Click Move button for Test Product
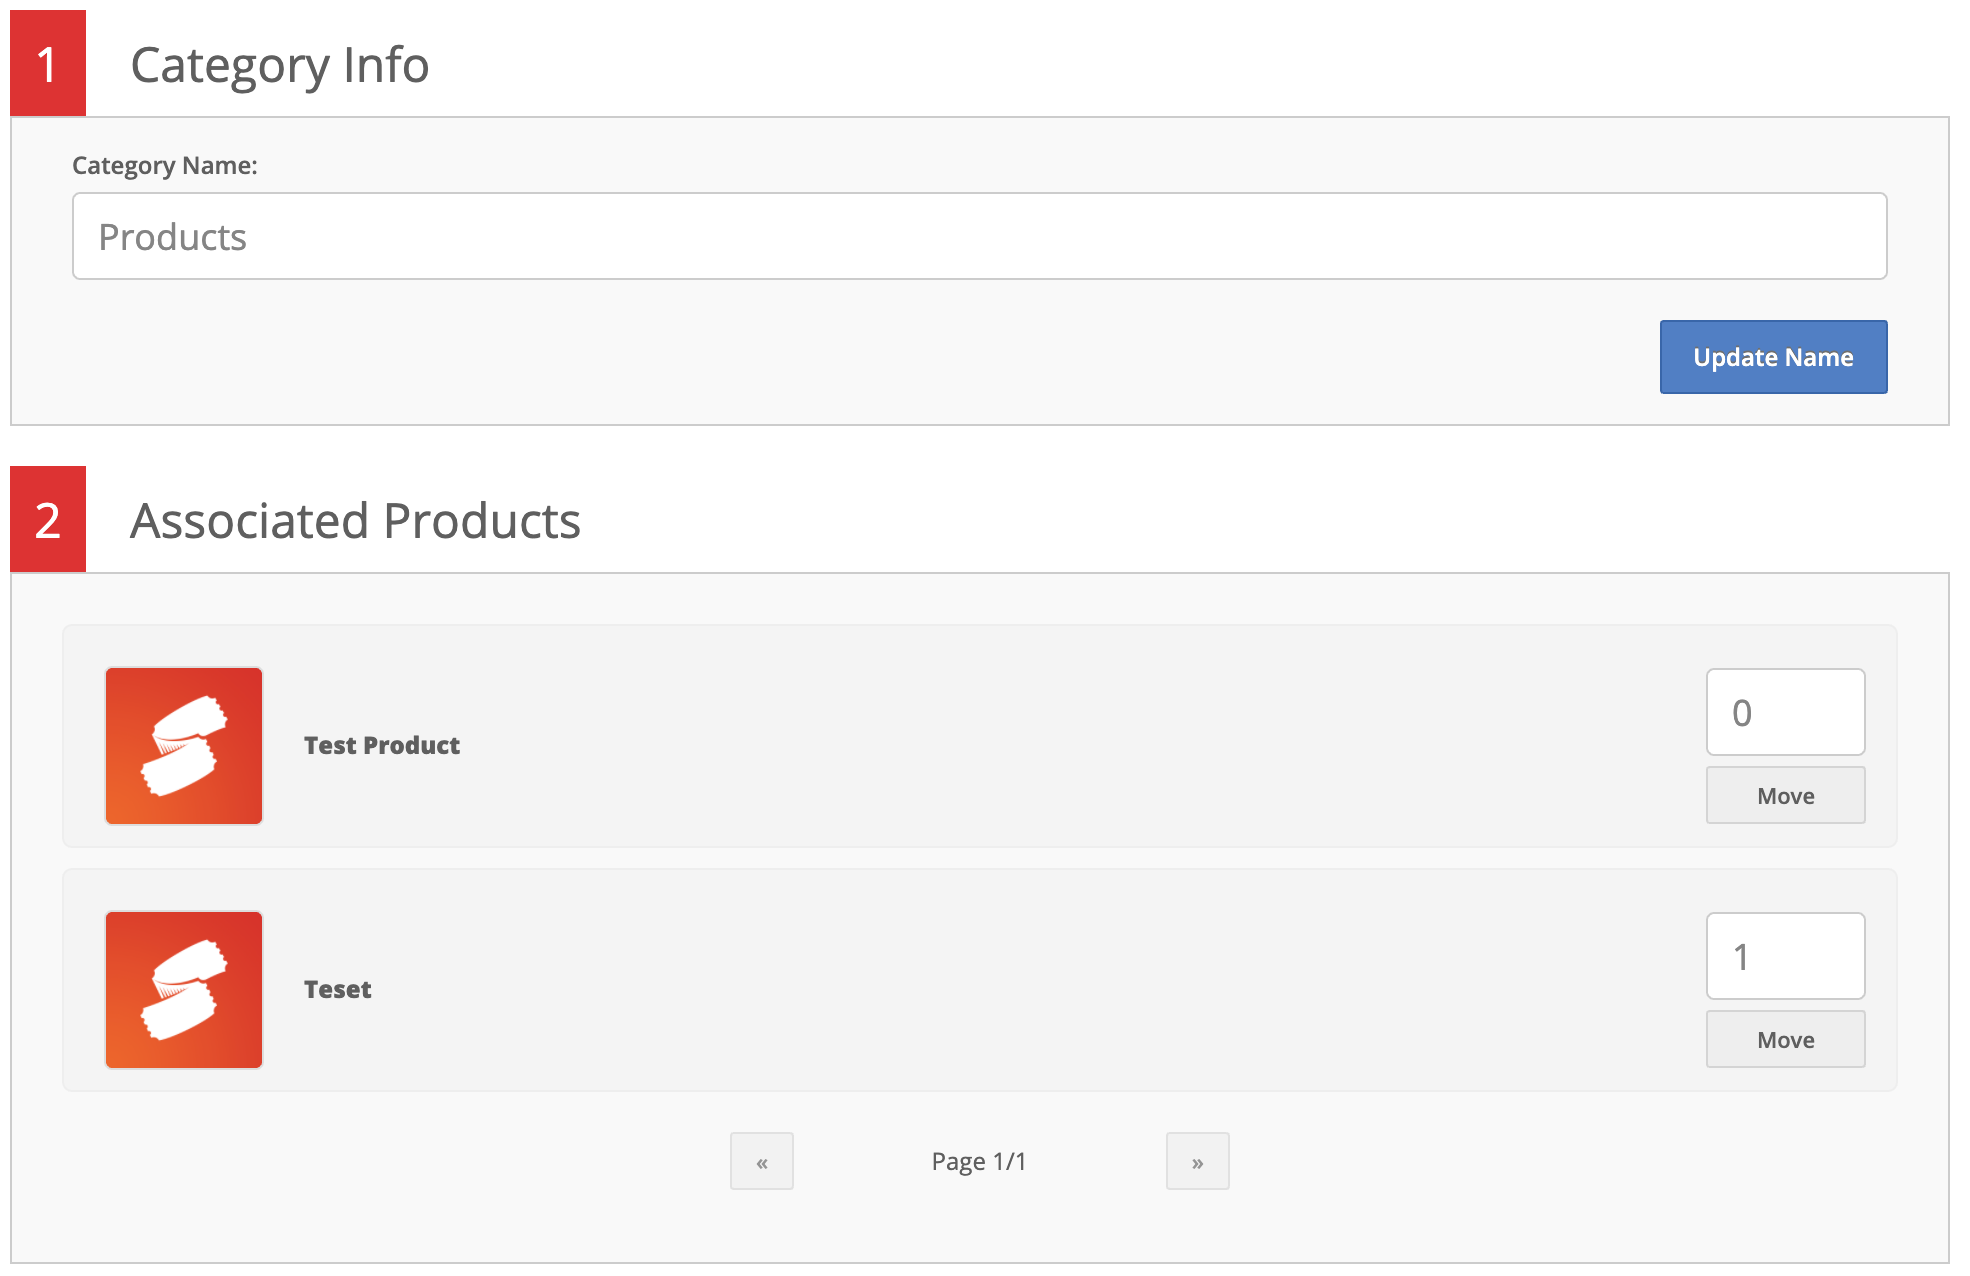The image size is (1970, 1276). coord(1785,795)
